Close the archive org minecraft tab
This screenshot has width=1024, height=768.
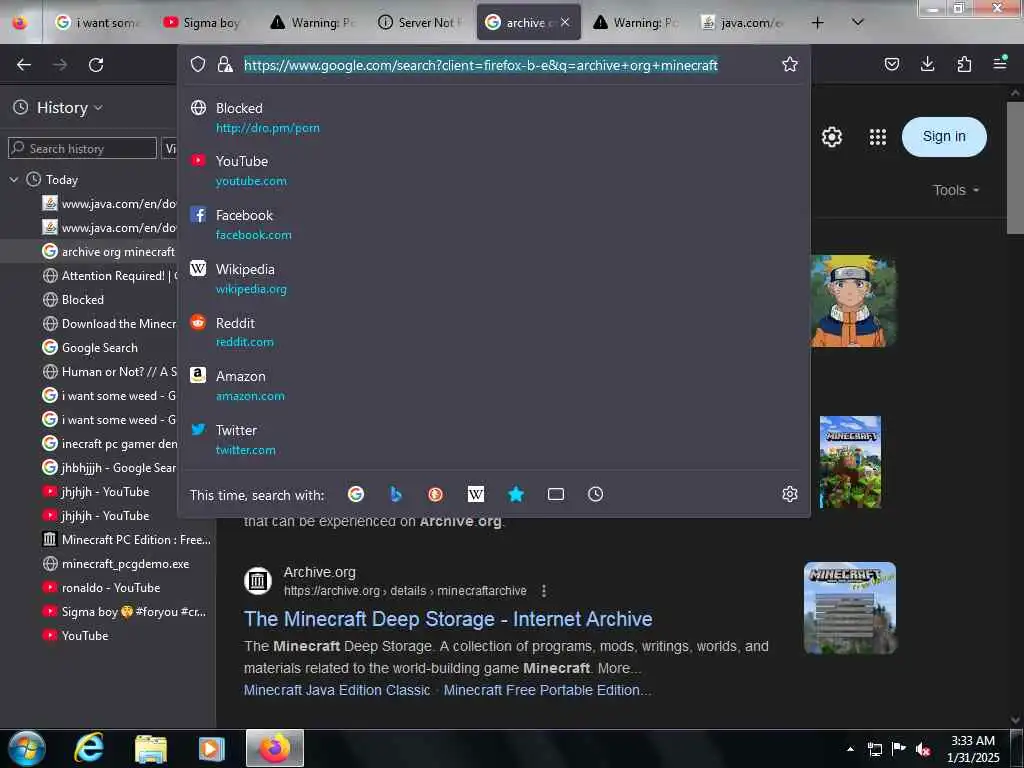565,22
